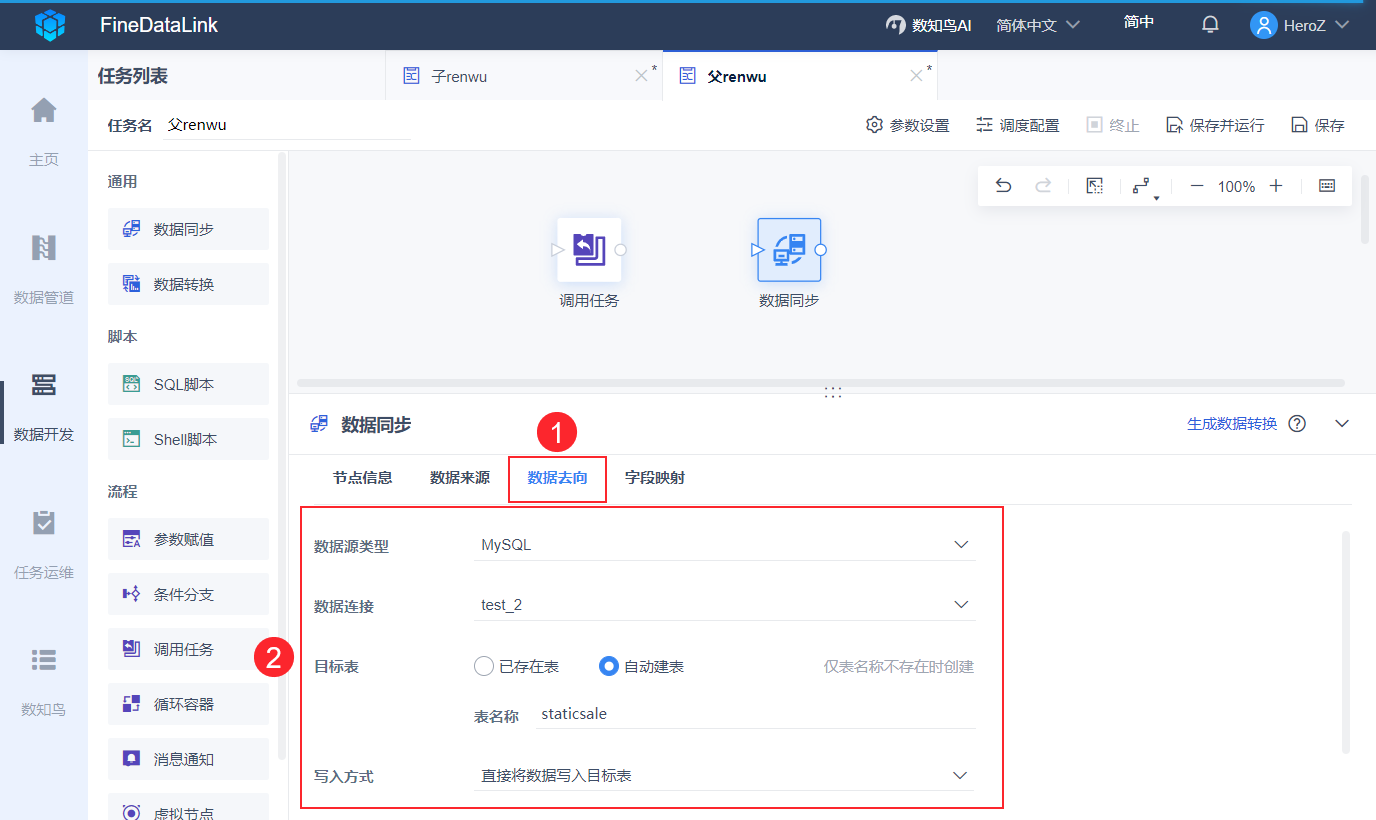
Task: Select the 循环容器 node in the palette
Action: click(x=188, y=704)
